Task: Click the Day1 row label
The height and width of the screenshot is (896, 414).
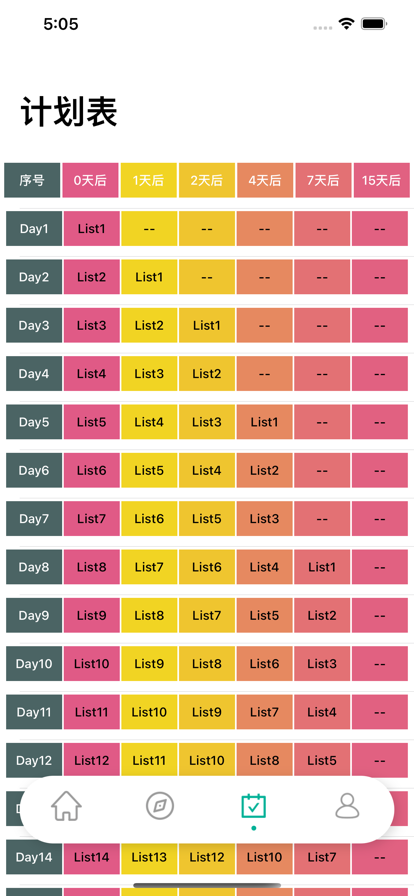Action: point(34,229)
